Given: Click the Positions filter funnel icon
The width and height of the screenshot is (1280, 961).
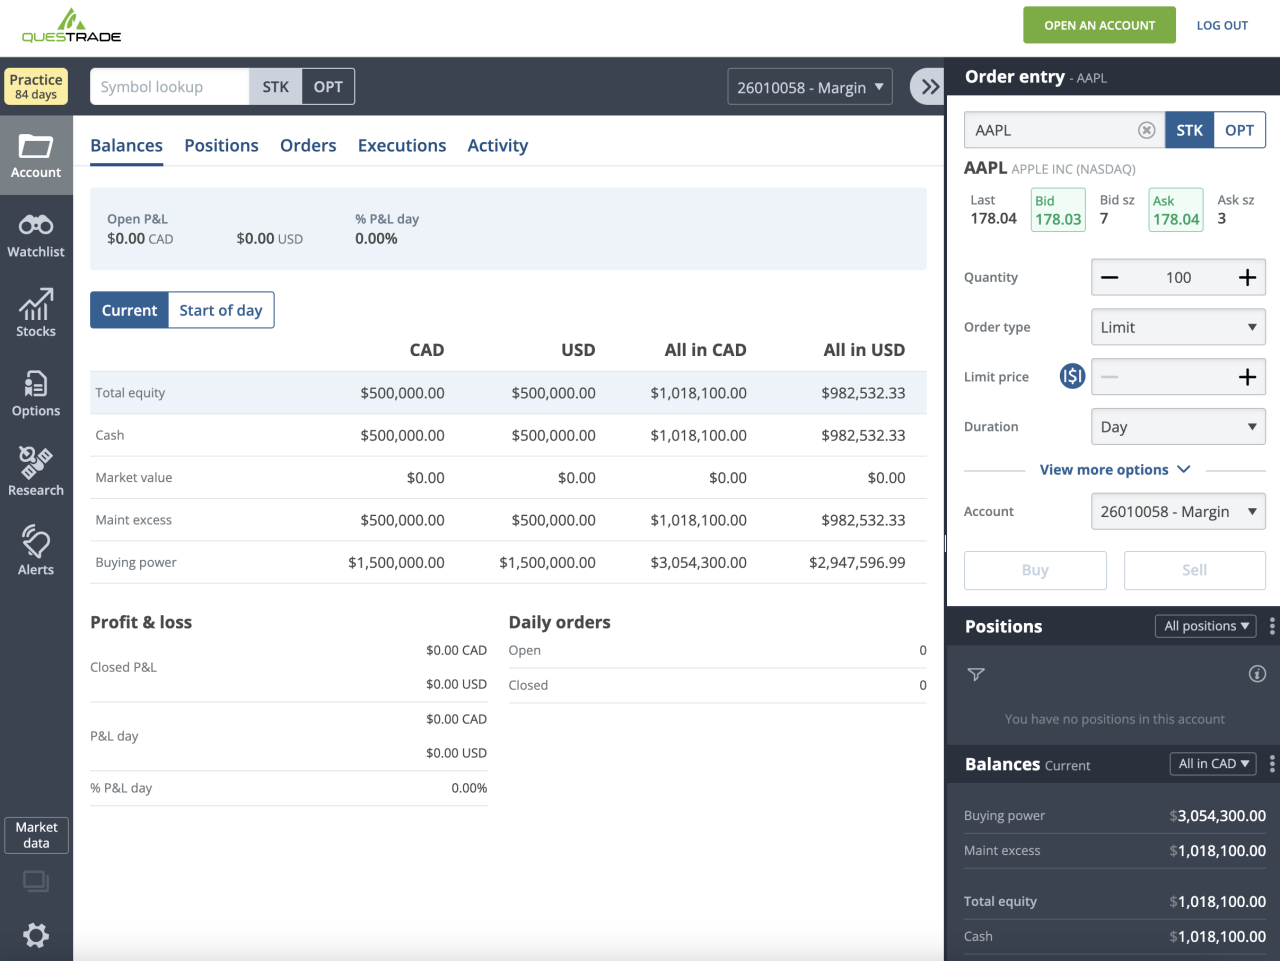Looking at the screenshot, I should click(977, 674).
